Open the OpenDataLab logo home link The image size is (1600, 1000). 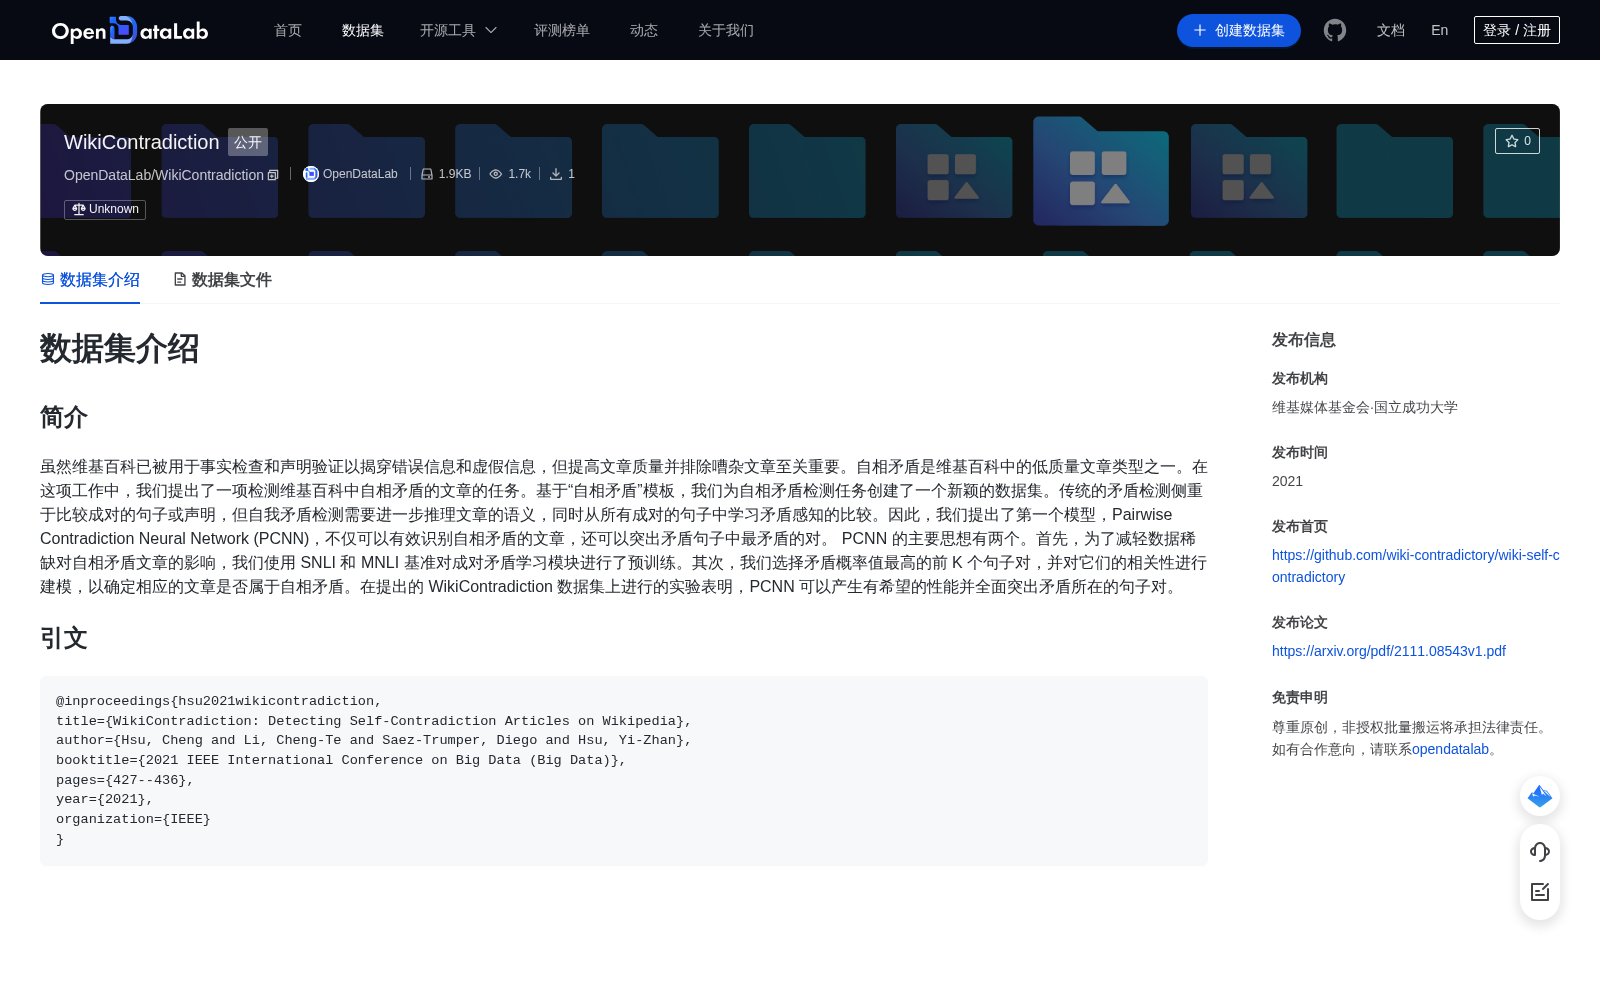[x=130, y=30]
